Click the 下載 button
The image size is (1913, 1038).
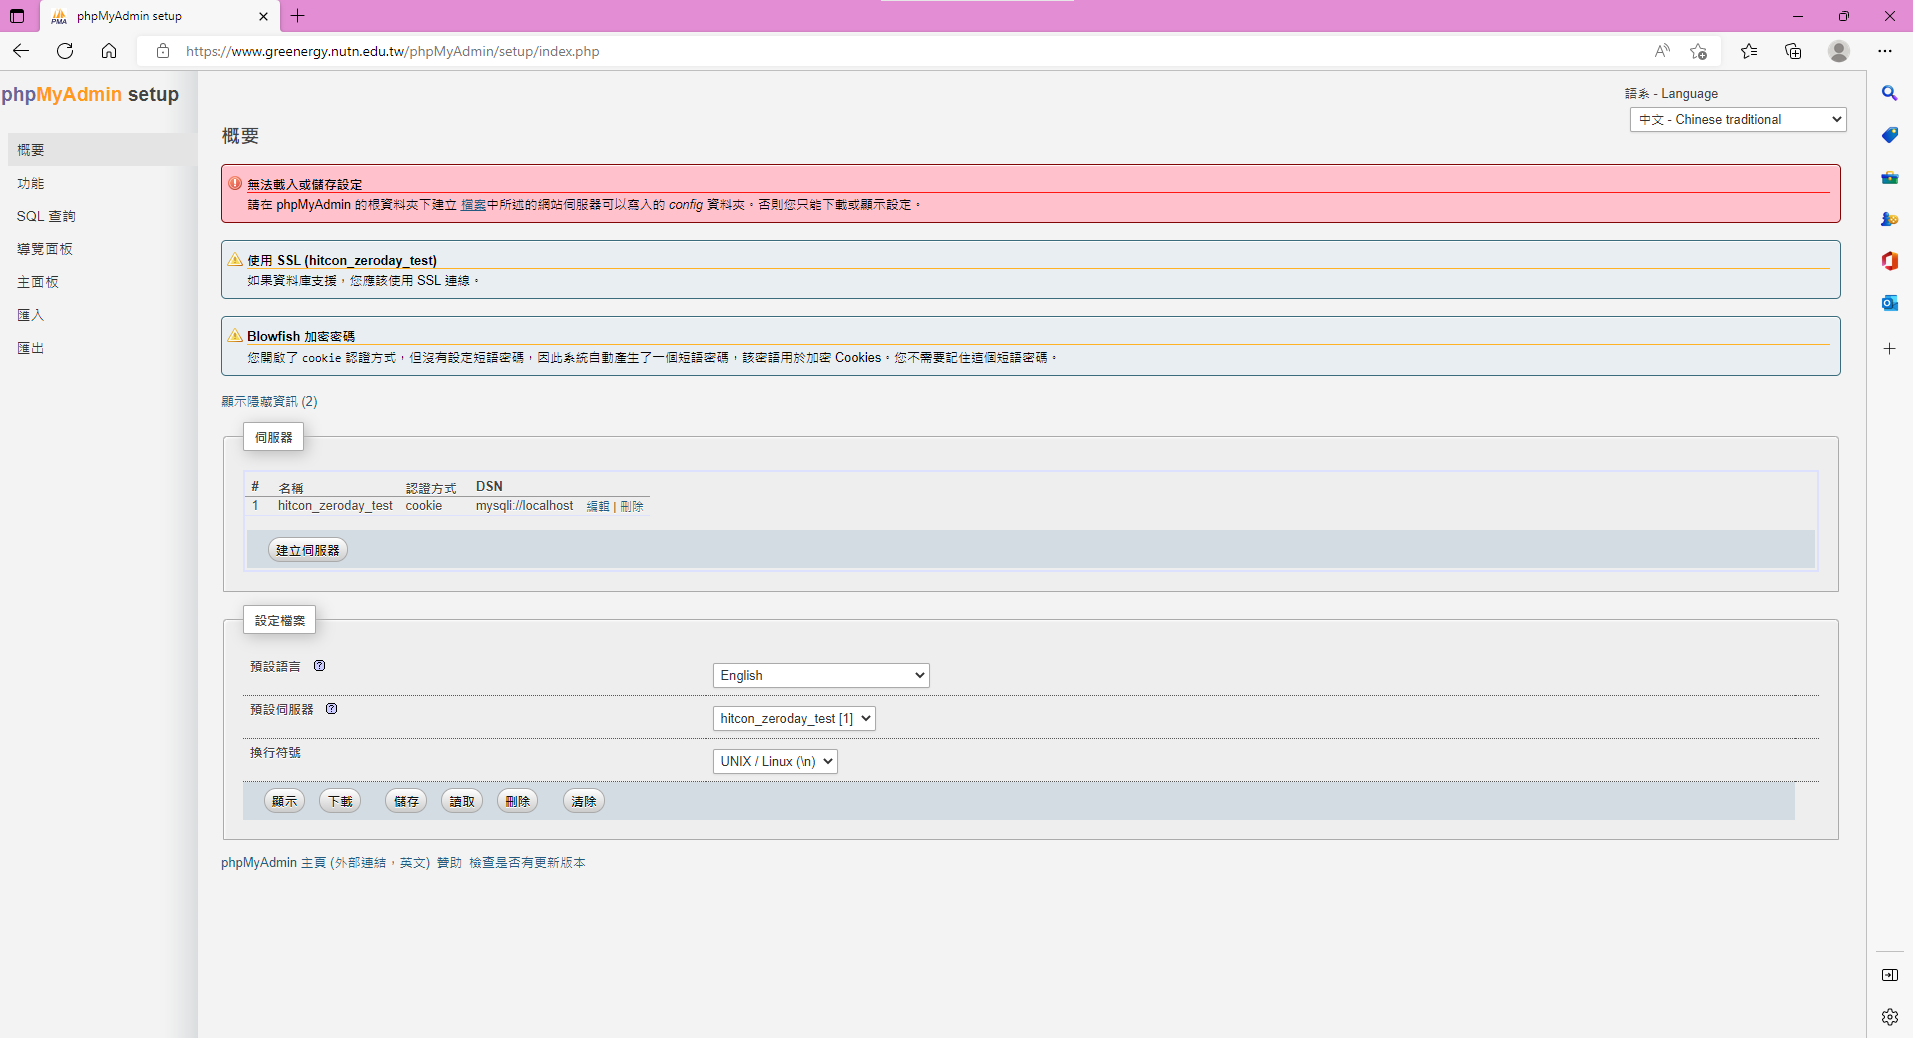click(341, 801)
